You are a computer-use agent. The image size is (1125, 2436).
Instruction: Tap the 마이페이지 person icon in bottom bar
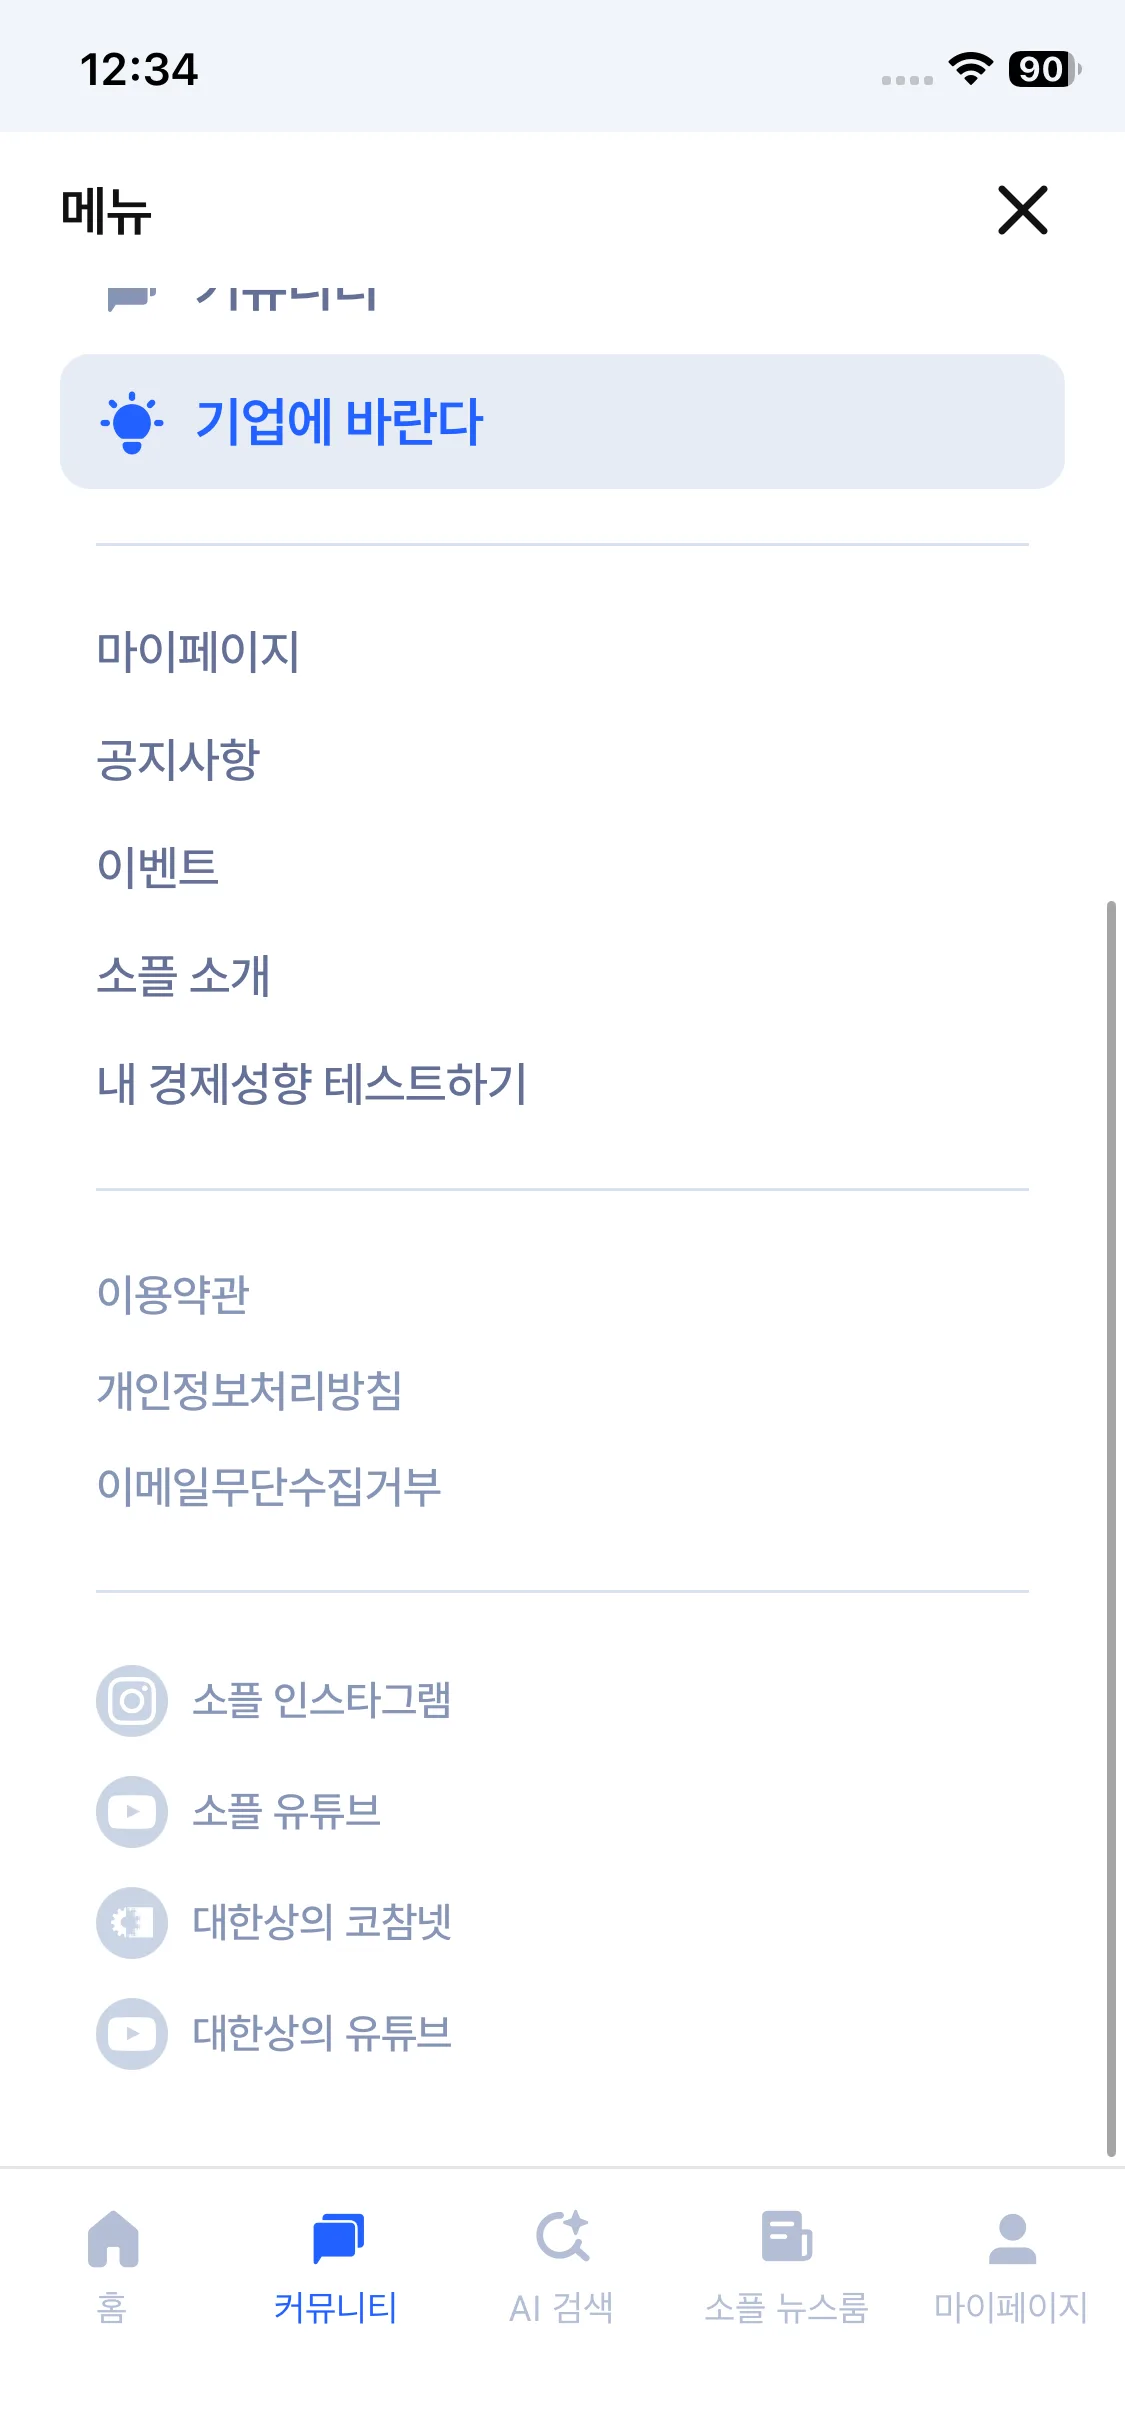point(1012,2239)
